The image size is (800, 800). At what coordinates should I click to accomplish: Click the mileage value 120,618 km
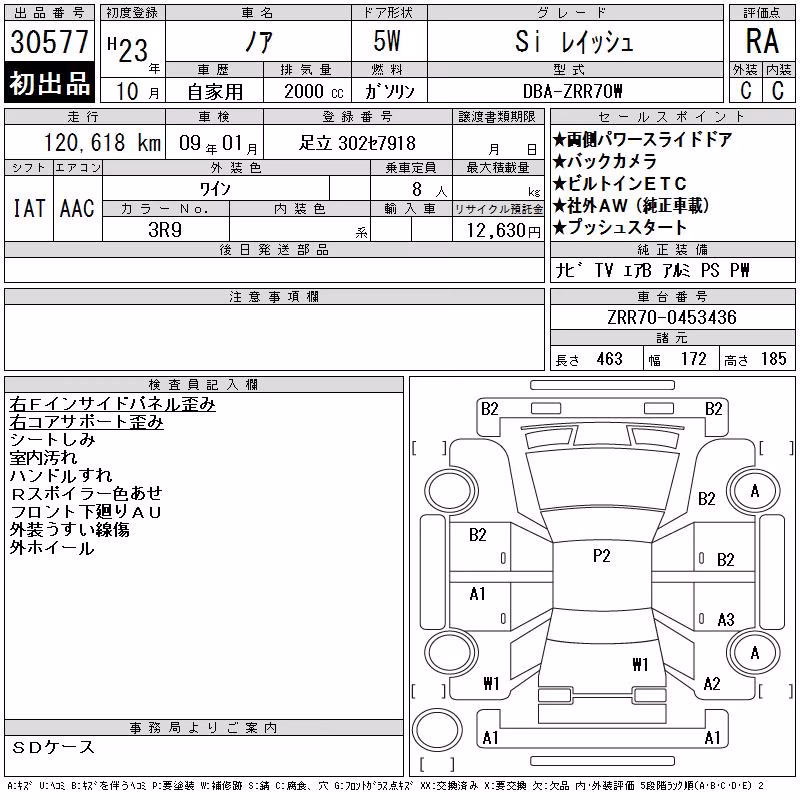102,142
